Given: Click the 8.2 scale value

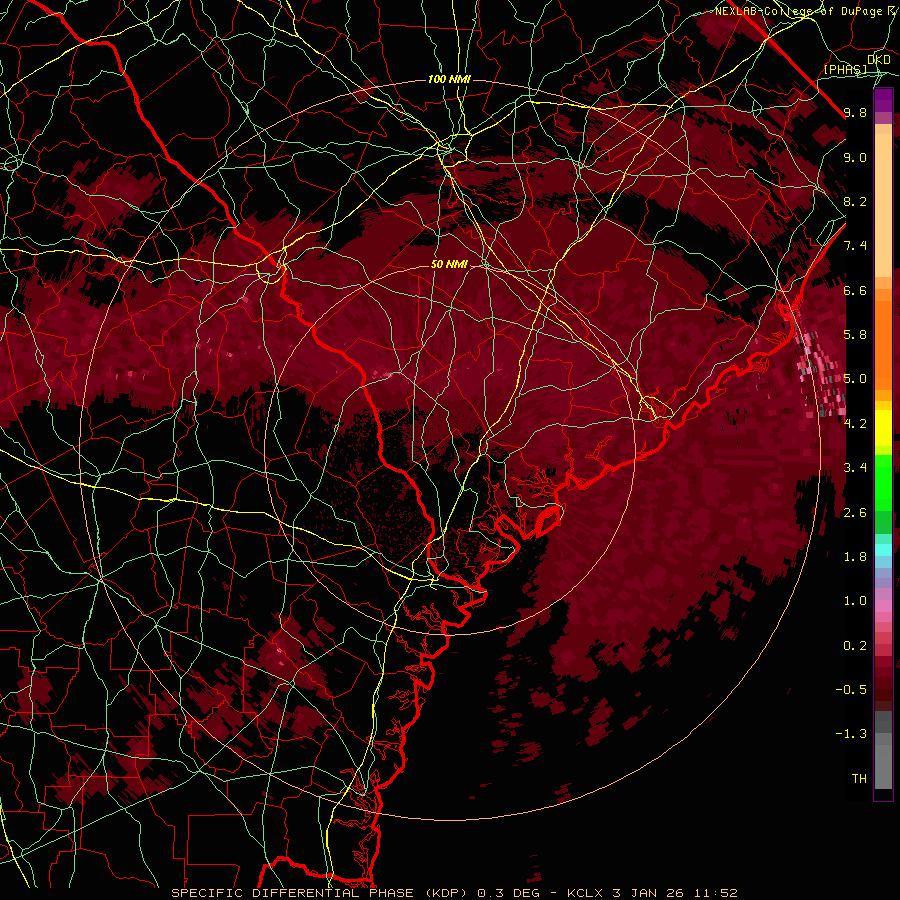Looking at the screenshot, I should (855, 201).
